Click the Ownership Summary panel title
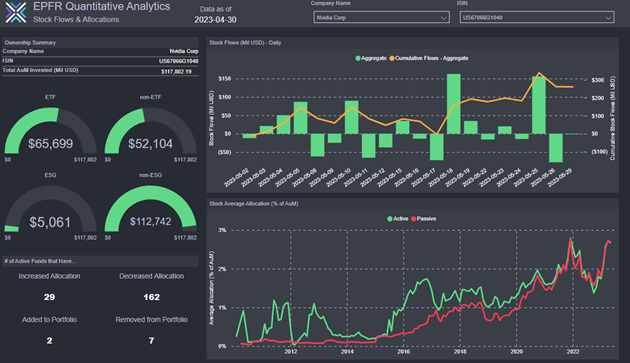630x363 pixels. tap(30, 43)
